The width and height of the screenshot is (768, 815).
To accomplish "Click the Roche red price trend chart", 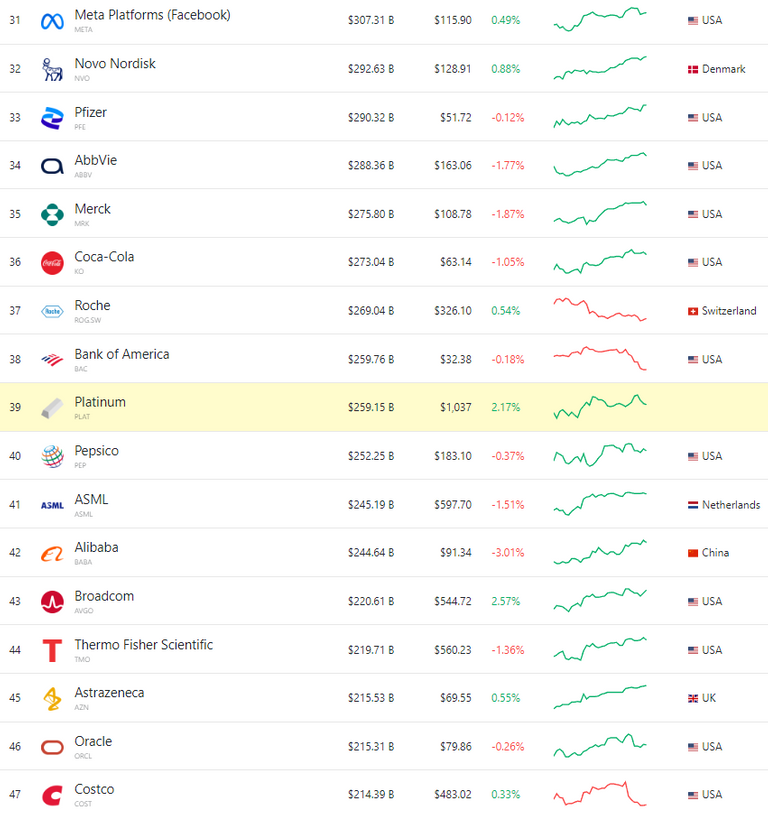I will click(x=600, y=310).
